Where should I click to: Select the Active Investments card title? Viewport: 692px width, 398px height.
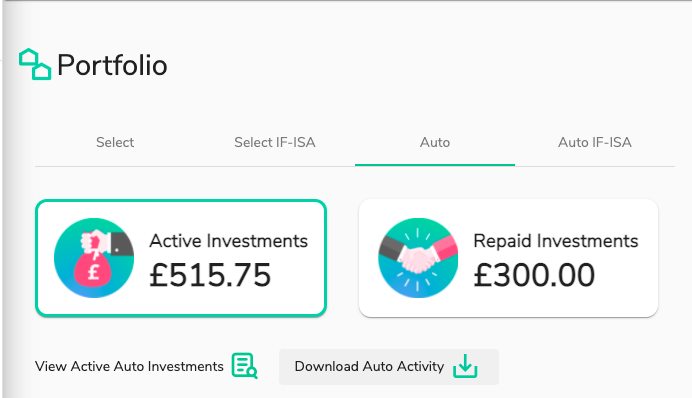[229, 241]
